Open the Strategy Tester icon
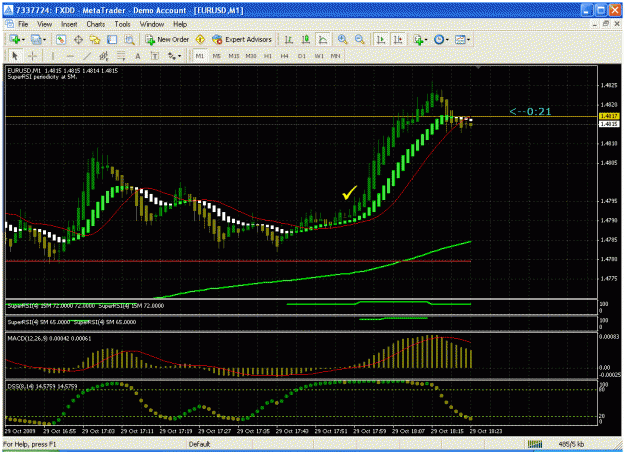Viewport: 625px width, 452px height. (x=129, y=39)
